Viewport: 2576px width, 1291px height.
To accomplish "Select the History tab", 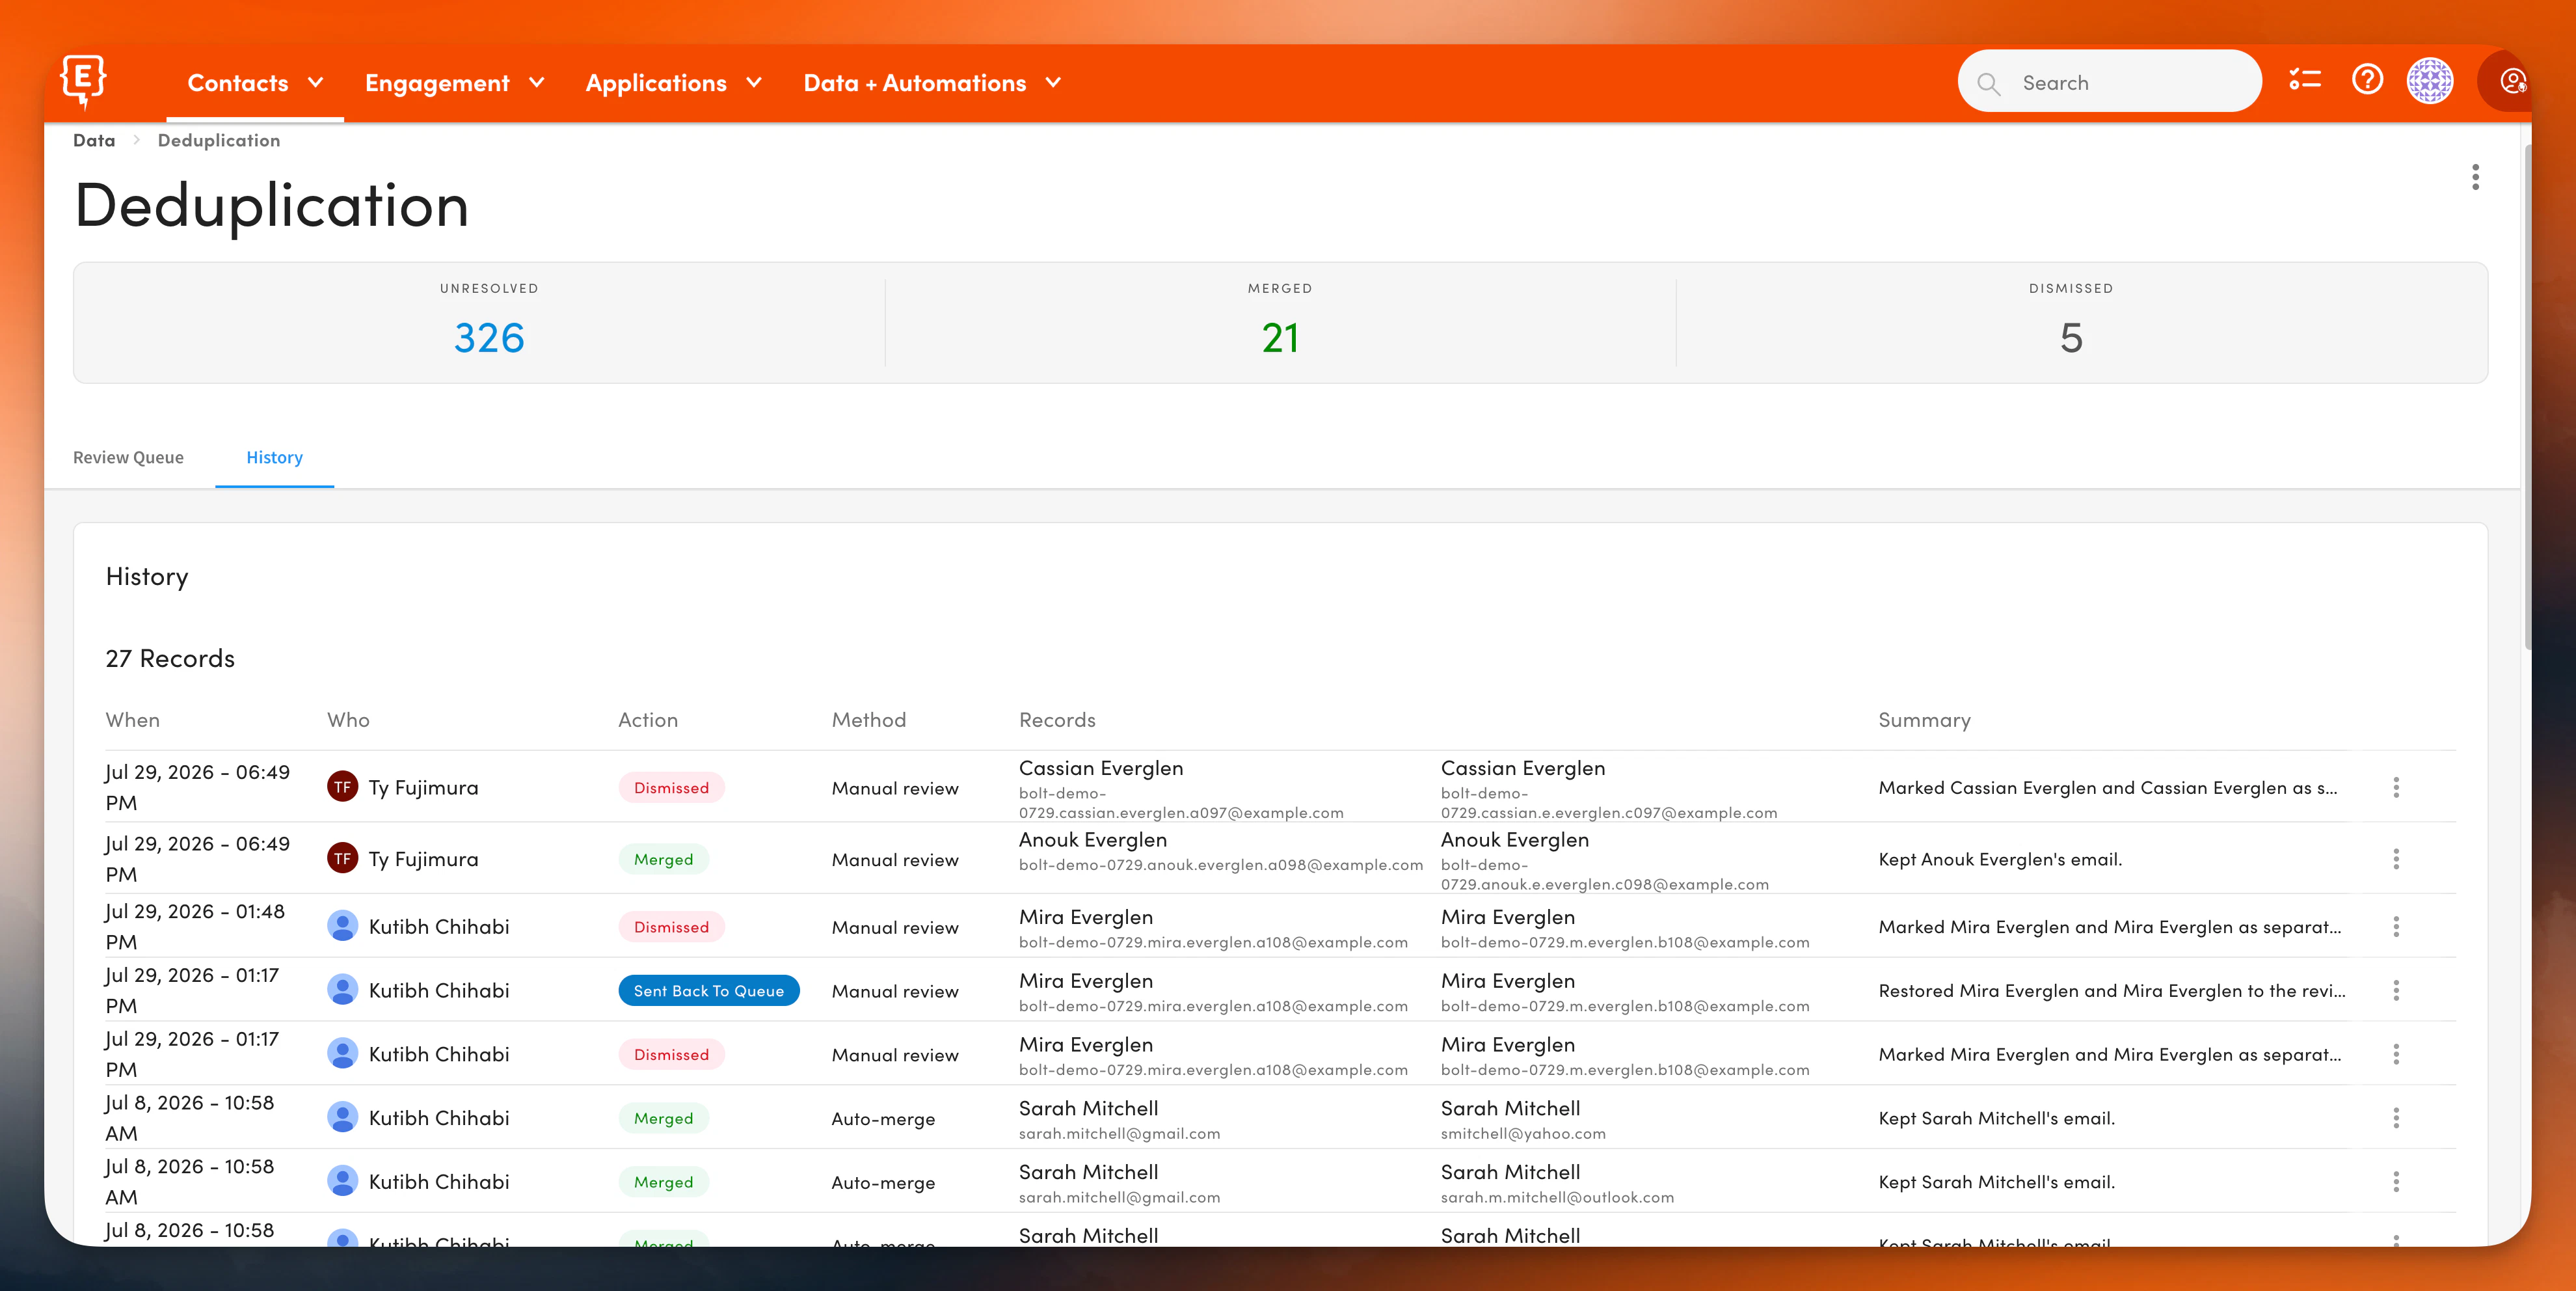I will (x=274, y=457).
